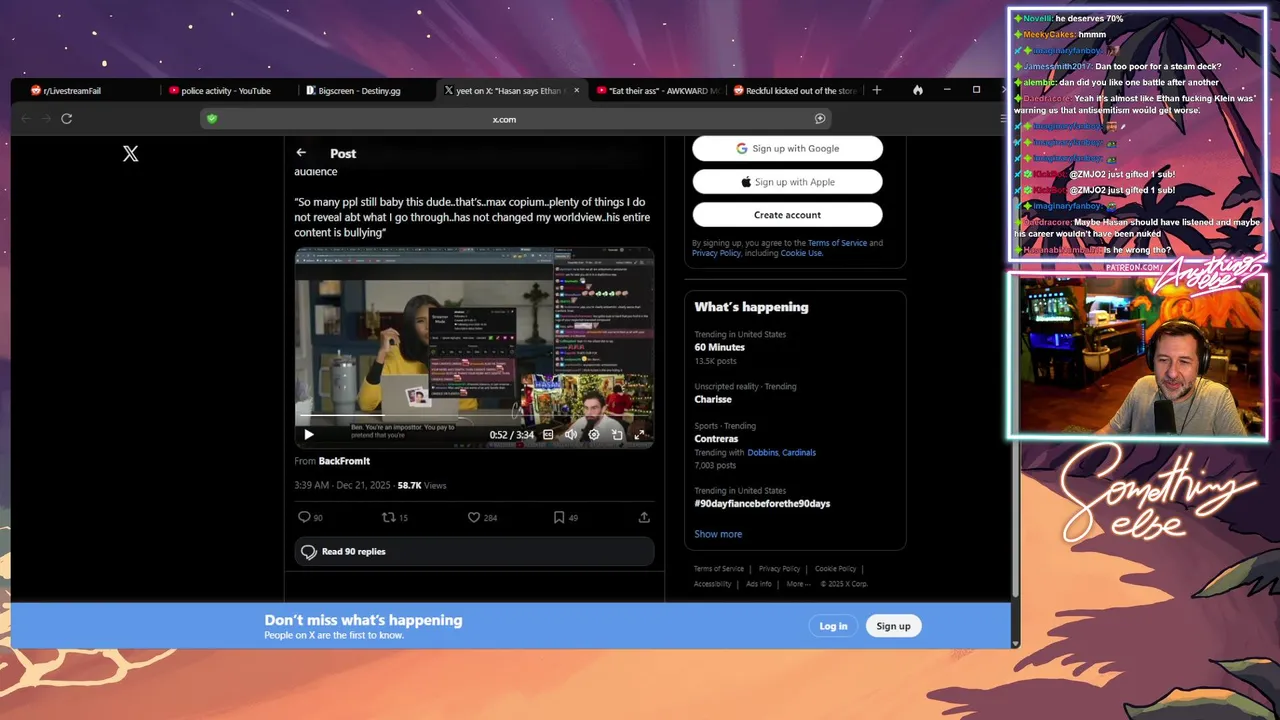Open the Terms of Service link in signup text
1280x720 pixels.
837,243
